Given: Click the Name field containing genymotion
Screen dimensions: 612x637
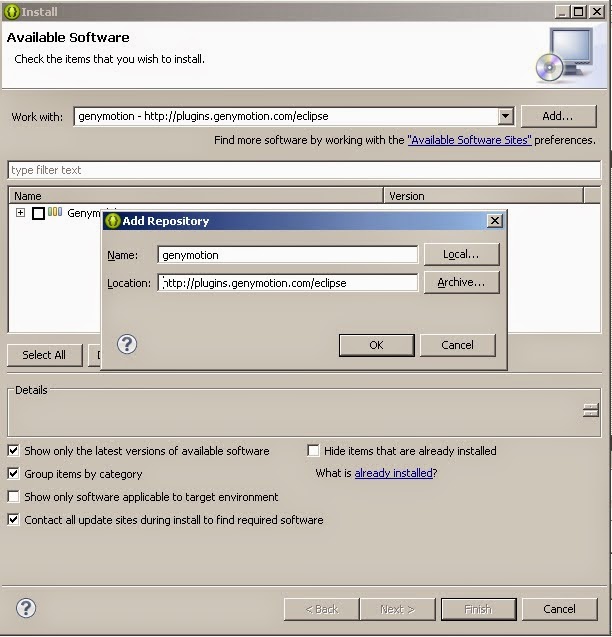Looking at the screenshot, I should [x=287, y=255].
